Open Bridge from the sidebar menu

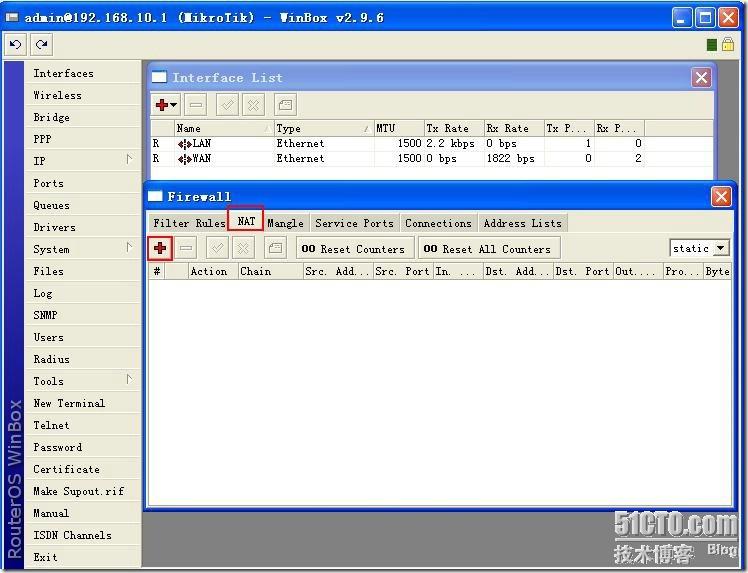[x=83, y=117]
